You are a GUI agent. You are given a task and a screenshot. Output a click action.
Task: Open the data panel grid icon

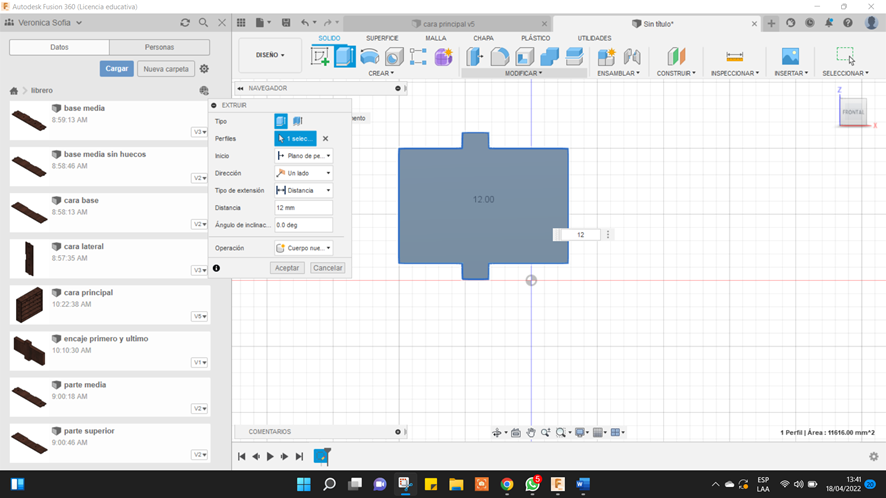(241, 23)
